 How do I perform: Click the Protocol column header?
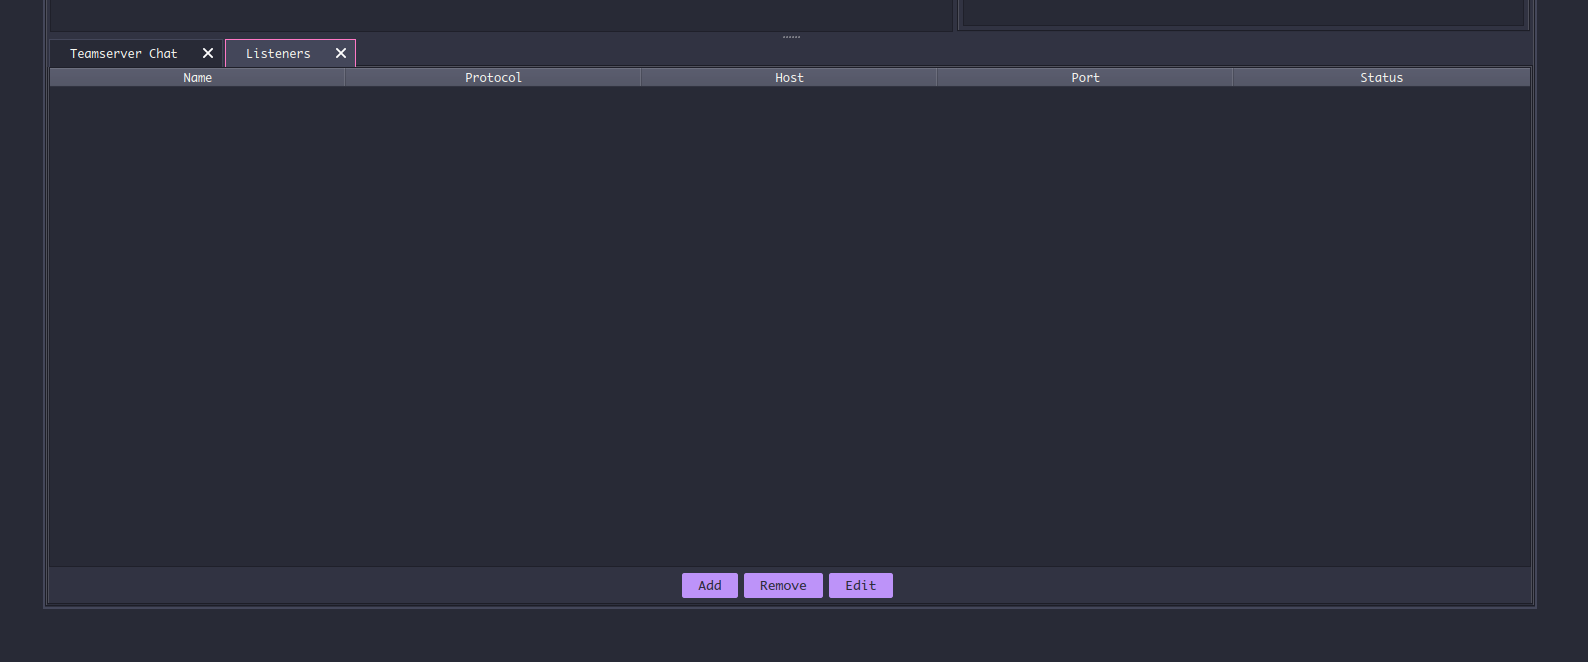point(493,78)
